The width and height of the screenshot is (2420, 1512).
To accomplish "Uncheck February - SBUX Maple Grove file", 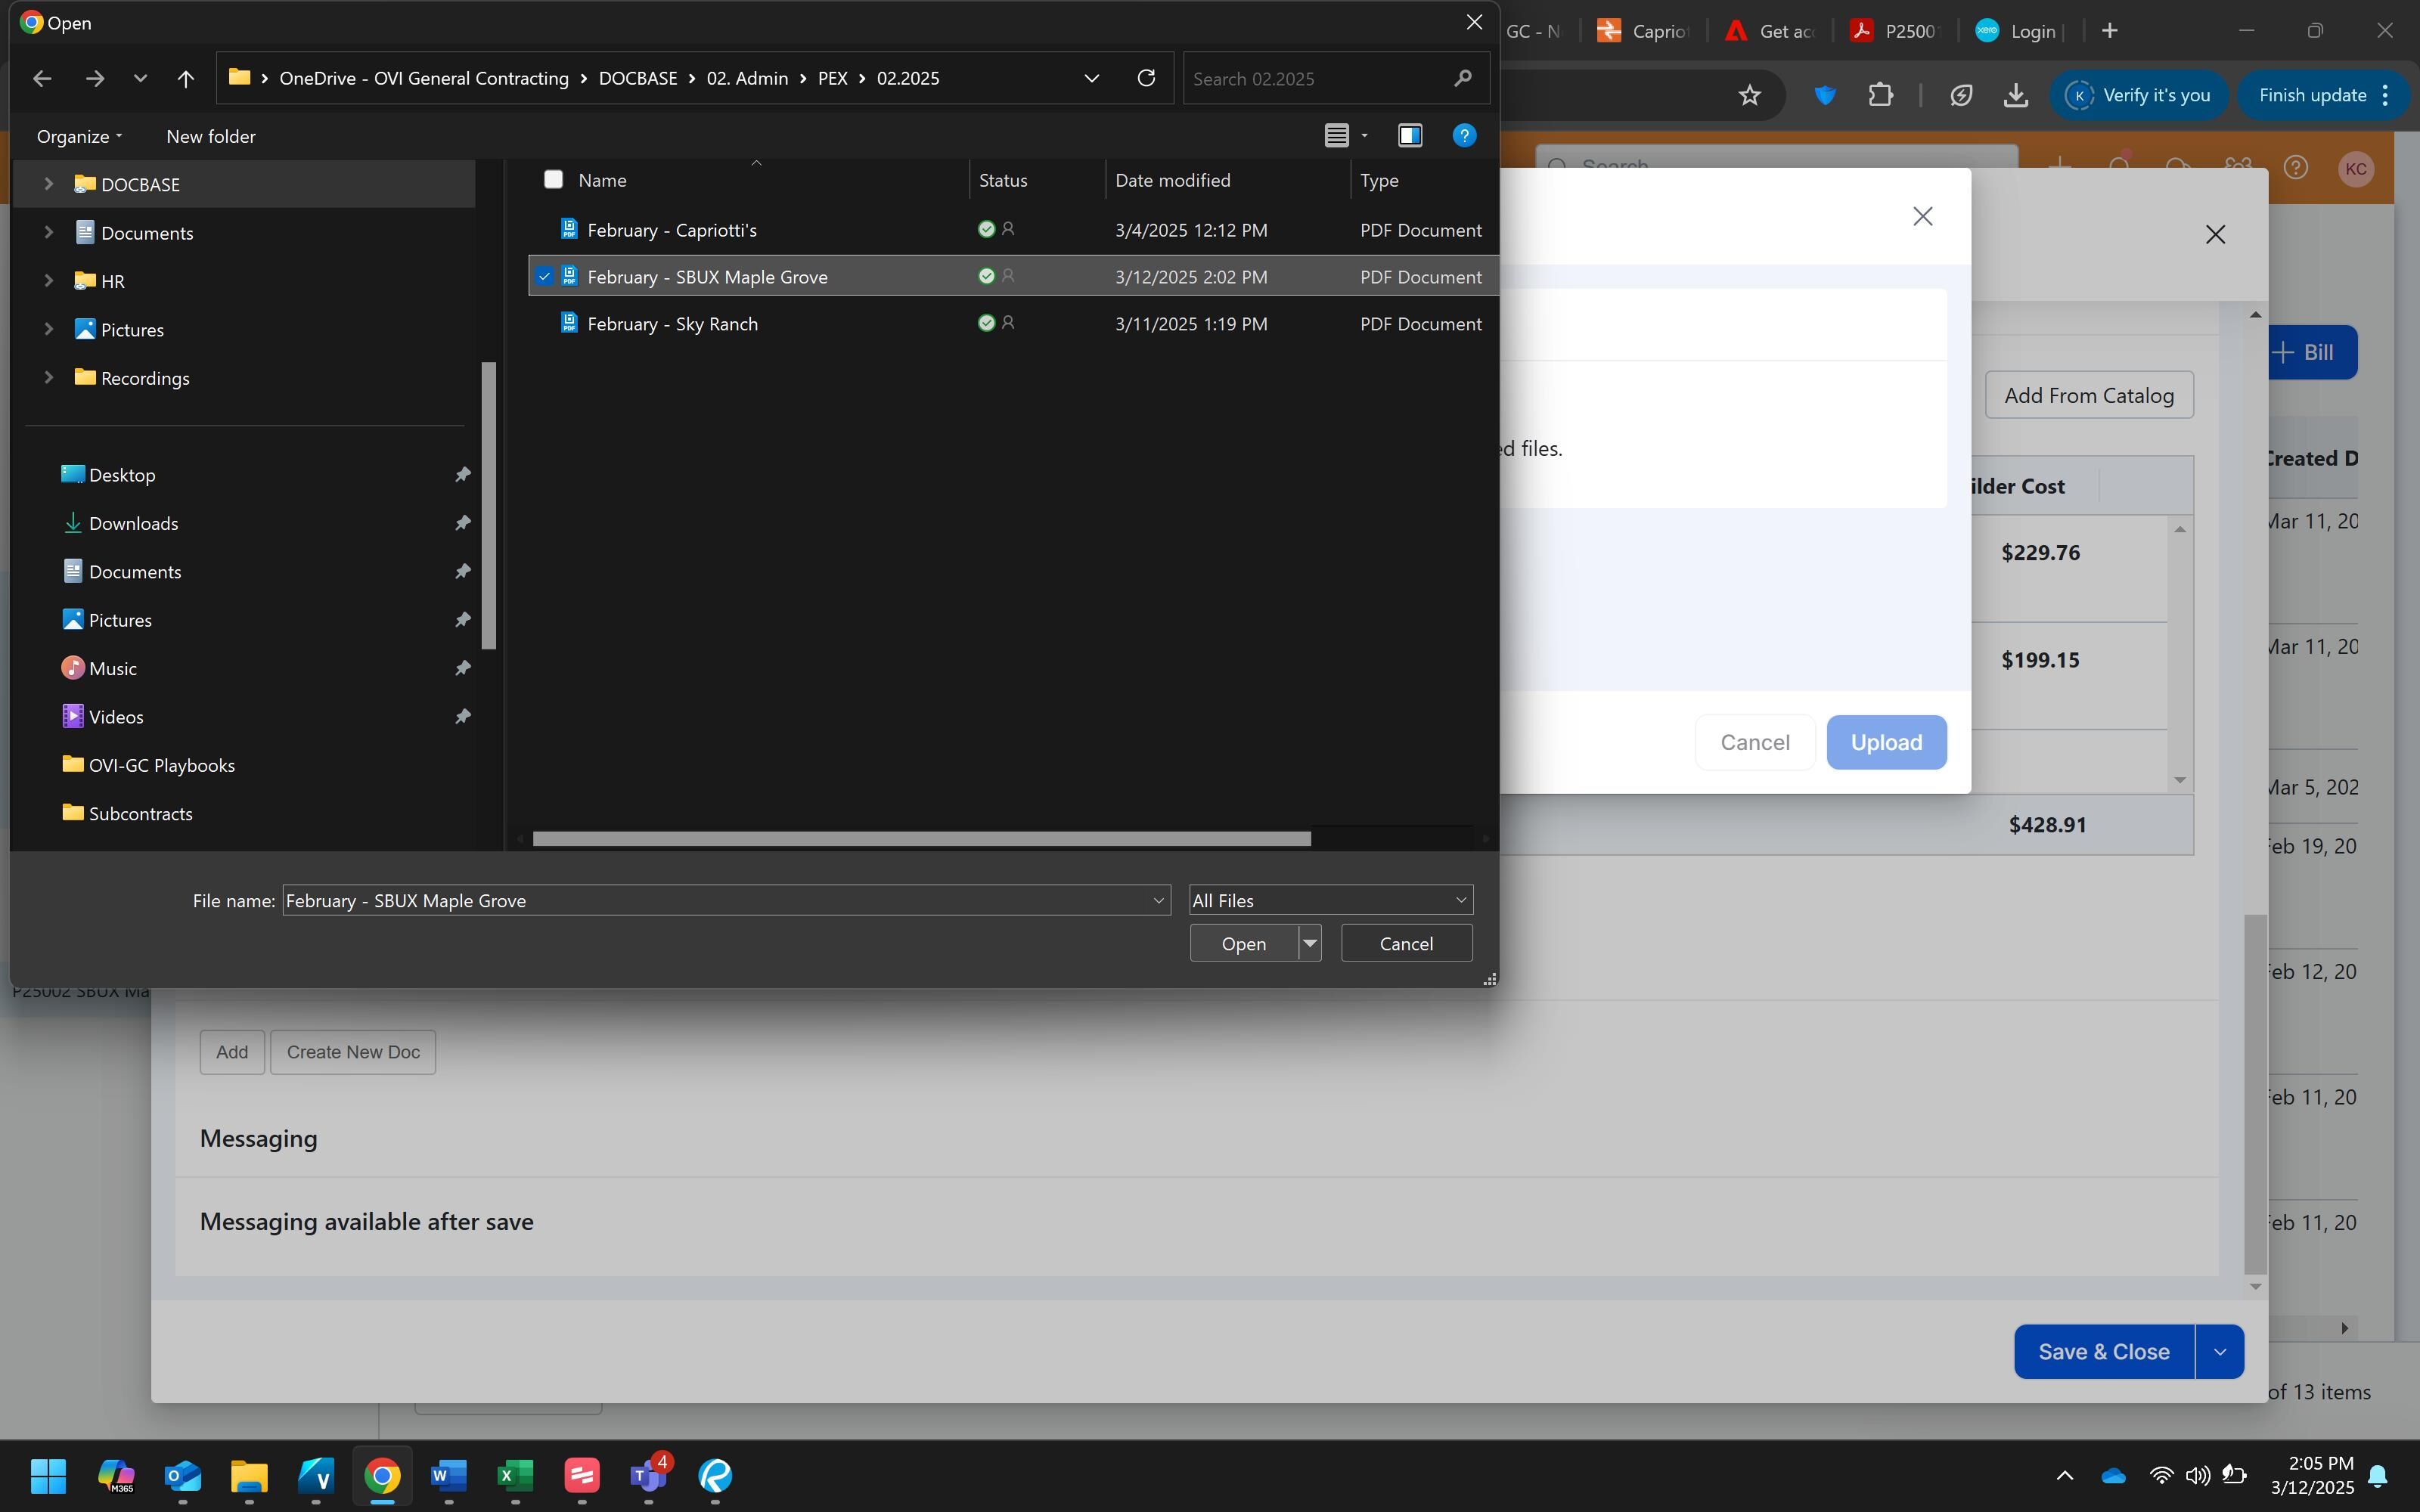I will click(x=544, y=277).
